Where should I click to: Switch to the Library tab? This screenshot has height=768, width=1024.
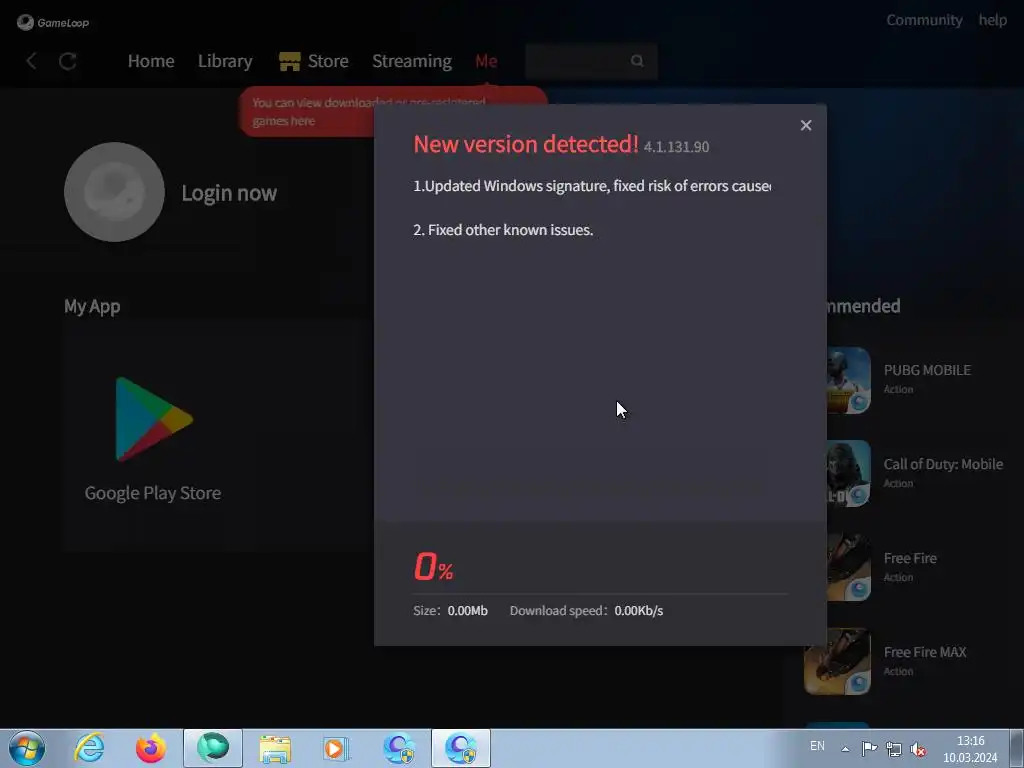click(225, 61)
